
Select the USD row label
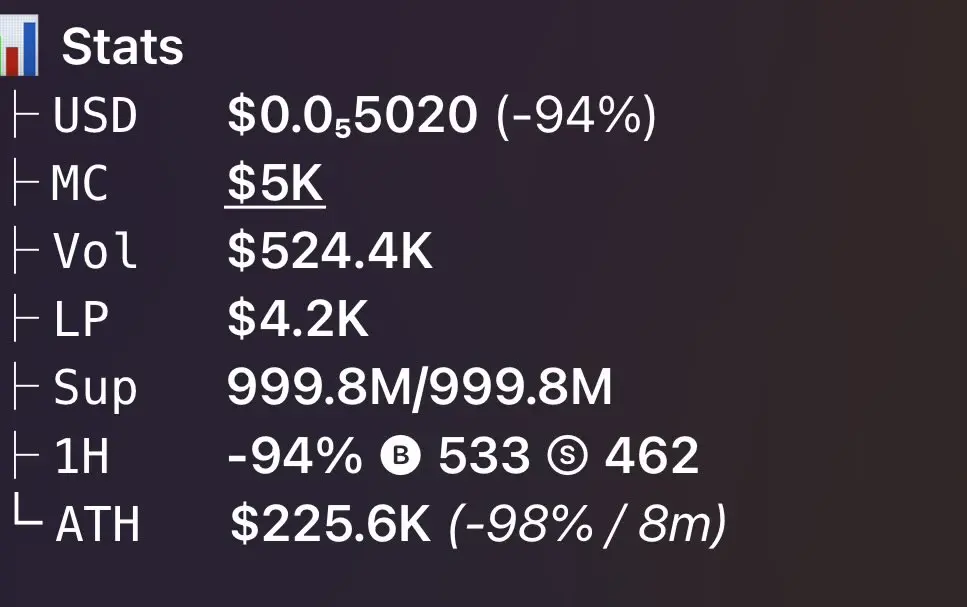(95, 116)
